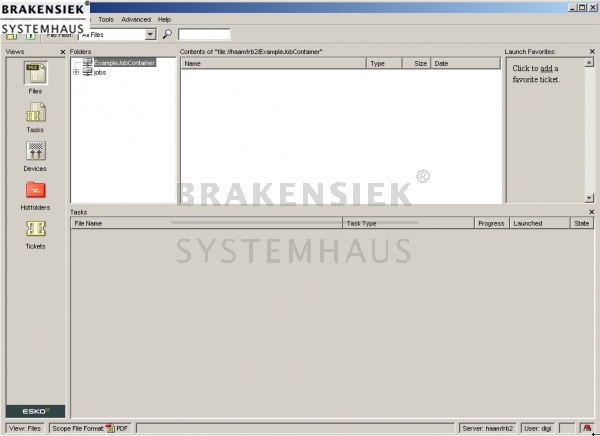This screenshot has width=600, height=436.
Task: Click the Esko logo in sidebar
Action: tap(36, 411)
